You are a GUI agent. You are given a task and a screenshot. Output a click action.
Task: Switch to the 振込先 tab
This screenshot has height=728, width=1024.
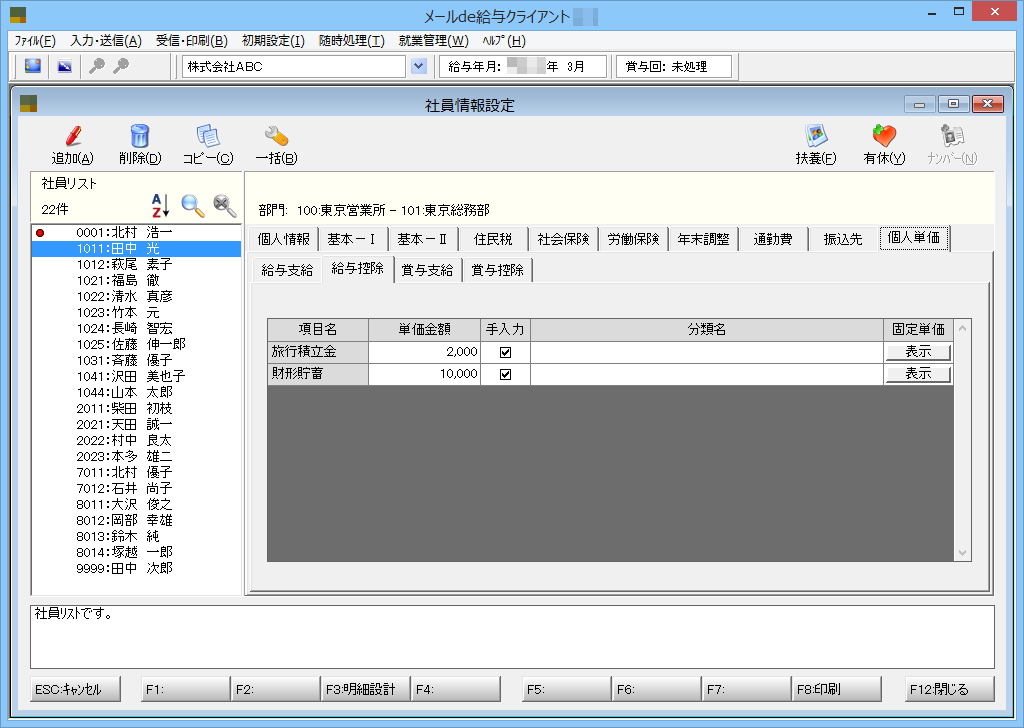842,239
